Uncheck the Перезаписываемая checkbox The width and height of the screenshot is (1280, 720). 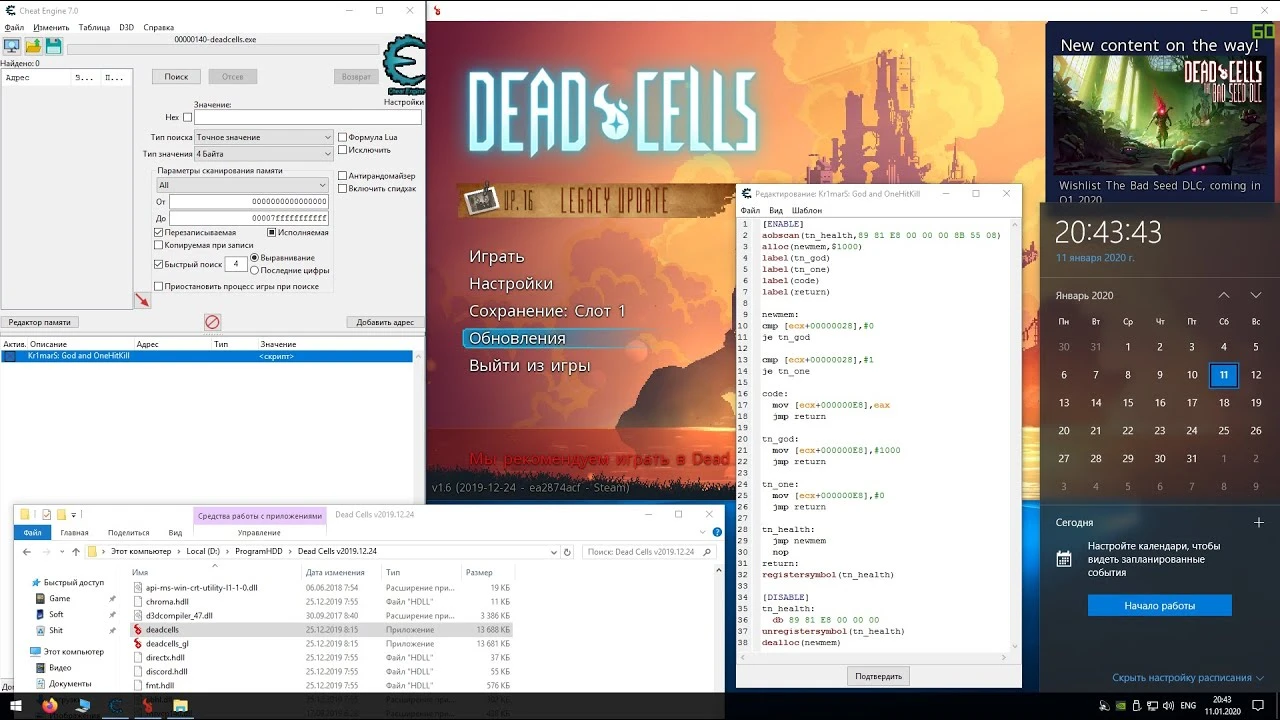[x=157, y=231]
